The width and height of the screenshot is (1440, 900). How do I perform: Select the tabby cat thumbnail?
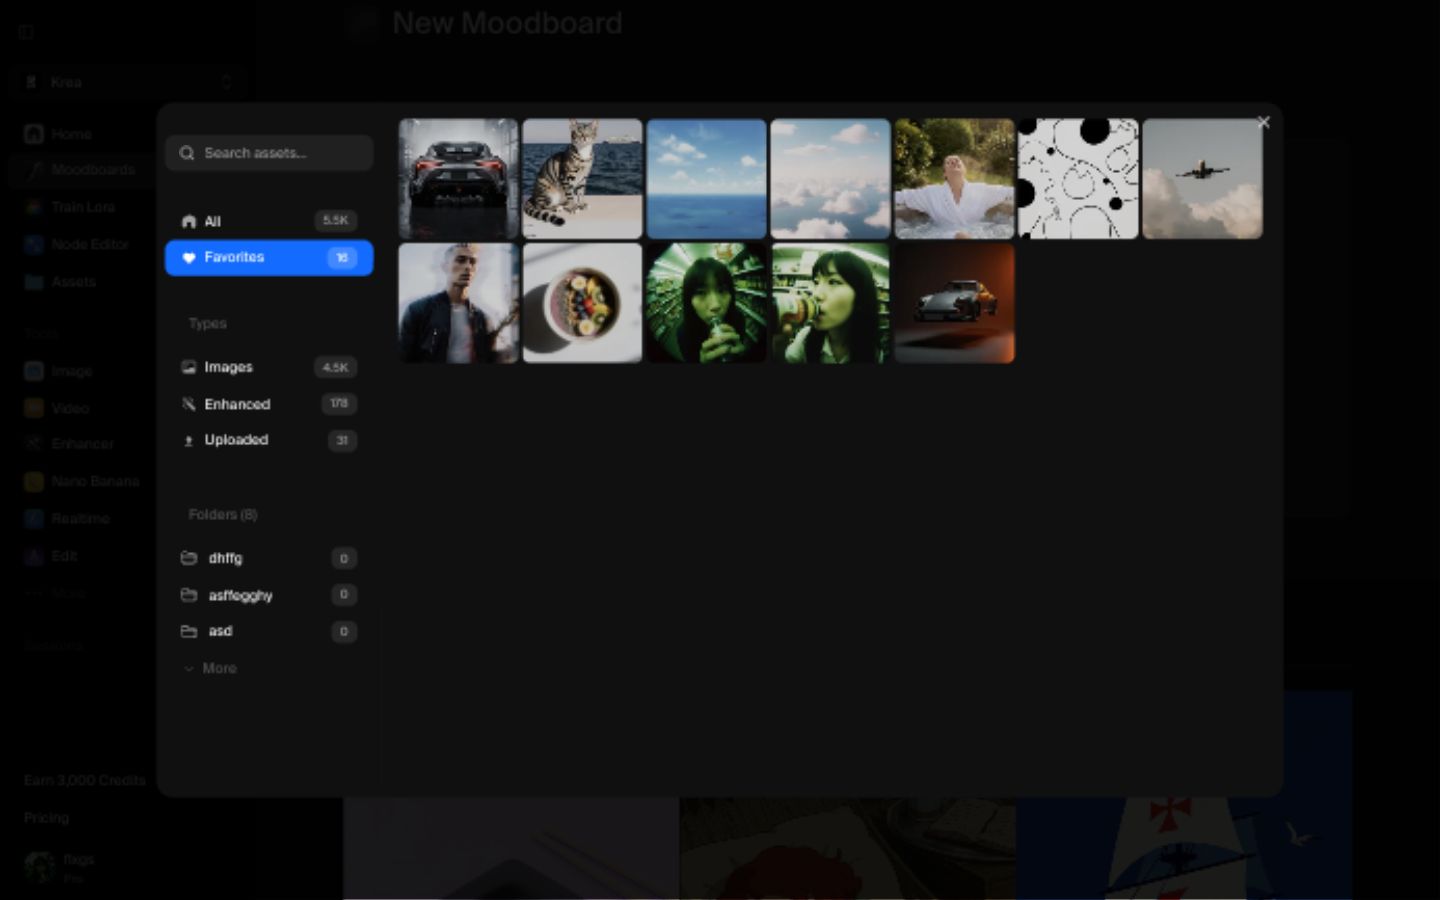point(583,179)
